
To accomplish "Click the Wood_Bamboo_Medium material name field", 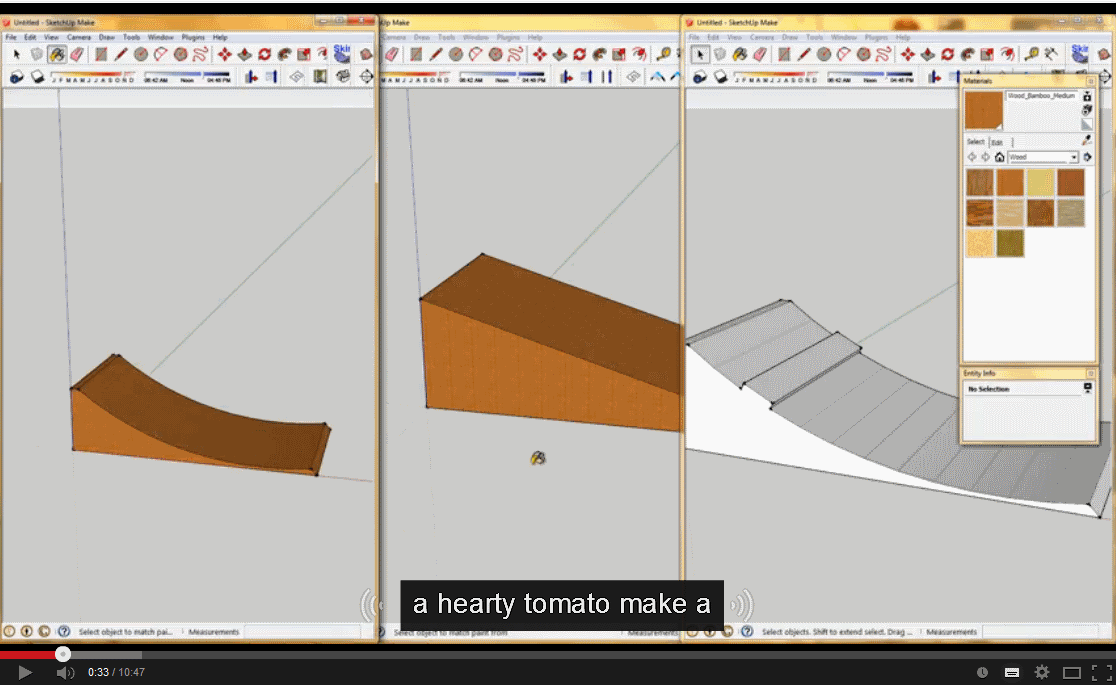I will click(1041, 96).
